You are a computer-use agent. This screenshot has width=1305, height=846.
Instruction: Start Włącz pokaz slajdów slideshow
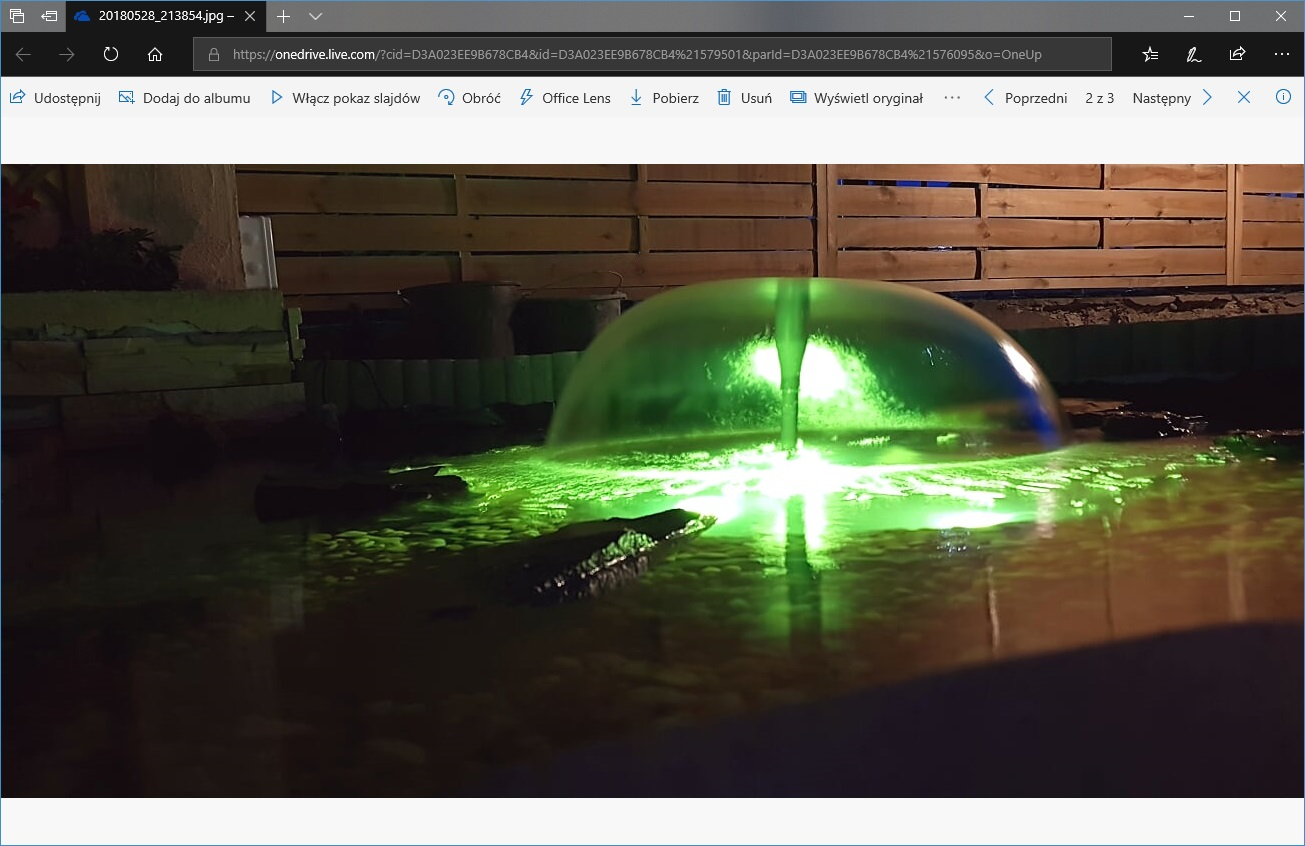(x=345, y=98)
